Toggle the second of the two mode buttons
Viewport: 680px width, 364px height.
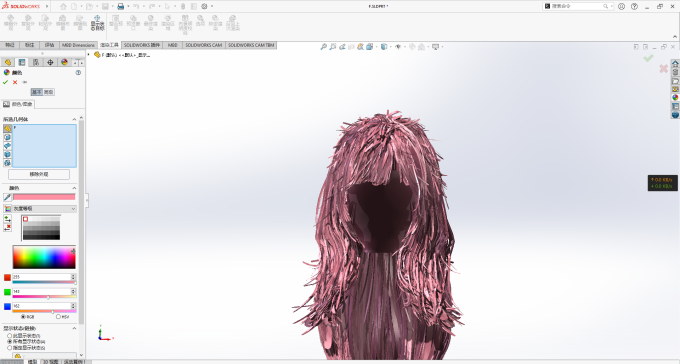(49, 92)
